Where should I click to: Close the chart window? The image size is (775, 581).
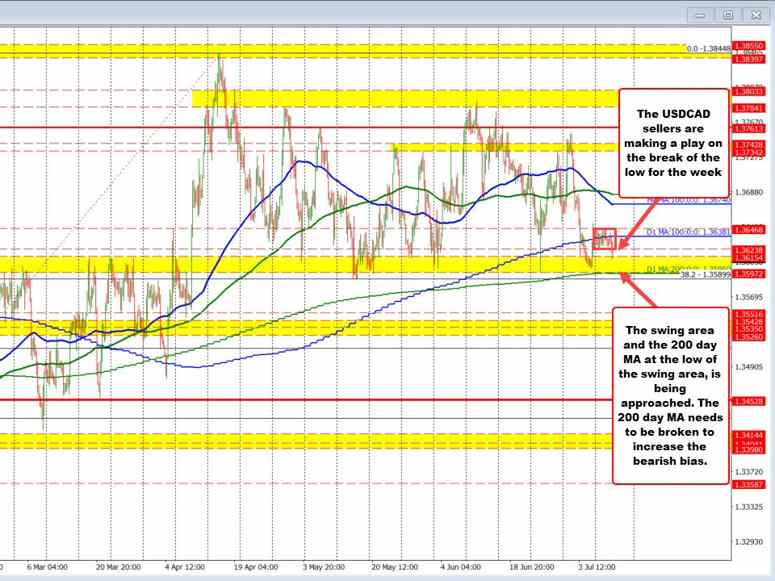(756, 15)
